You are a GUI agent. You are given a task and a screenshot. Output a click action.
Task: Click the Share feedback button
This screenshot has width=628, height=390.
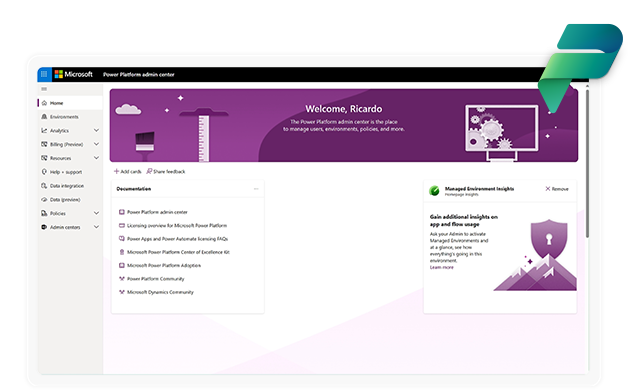165,171
